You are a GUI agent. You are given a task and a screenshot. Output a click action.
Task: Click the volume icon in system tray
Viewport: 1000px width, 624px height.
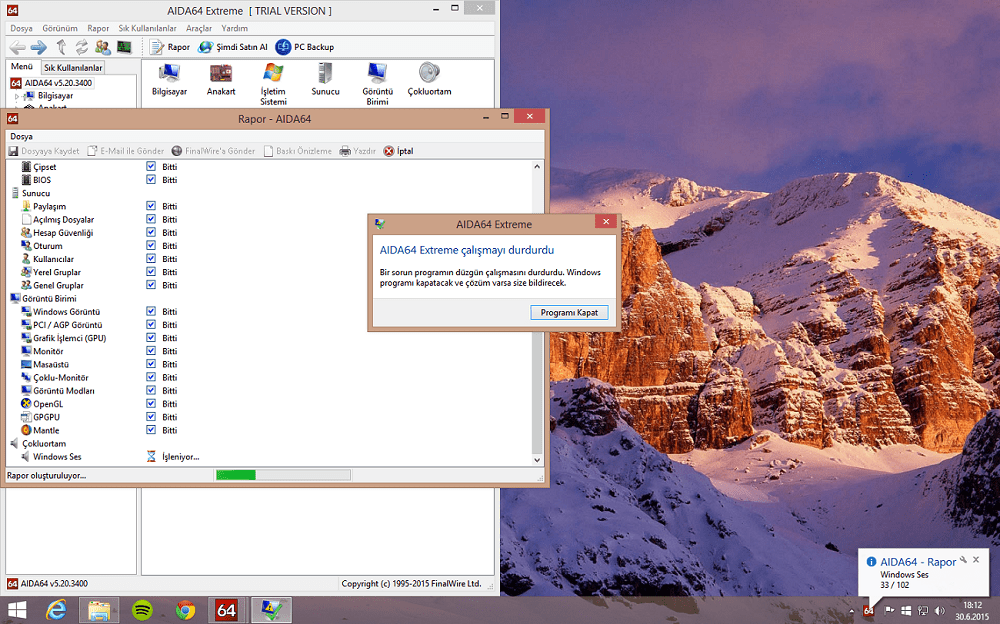[x=939, y=611]
